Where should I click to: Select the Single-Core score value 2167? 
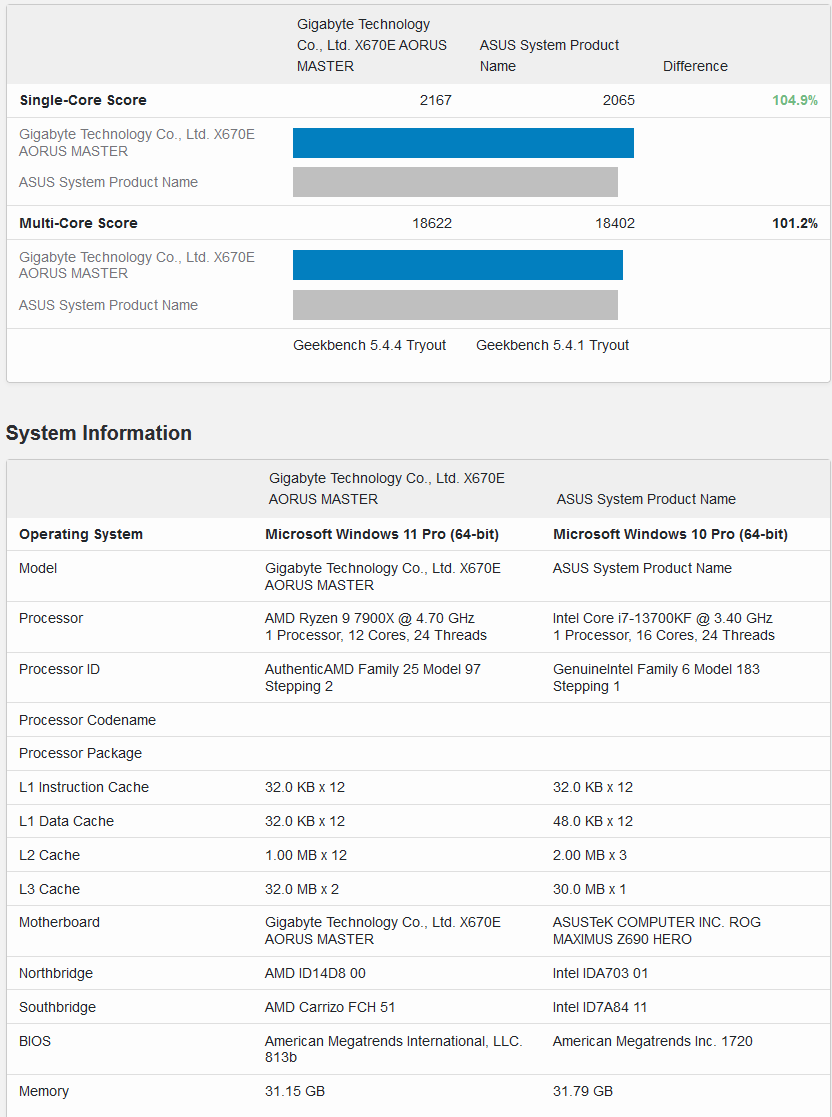(x=436, y=100)
